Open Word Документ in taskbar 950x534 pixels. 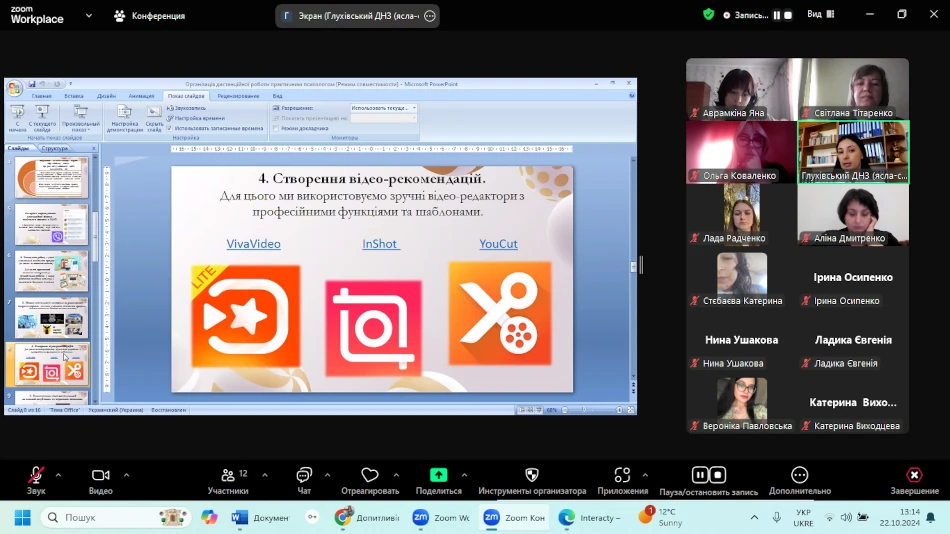pyautogui.click(x=261, y=518)
